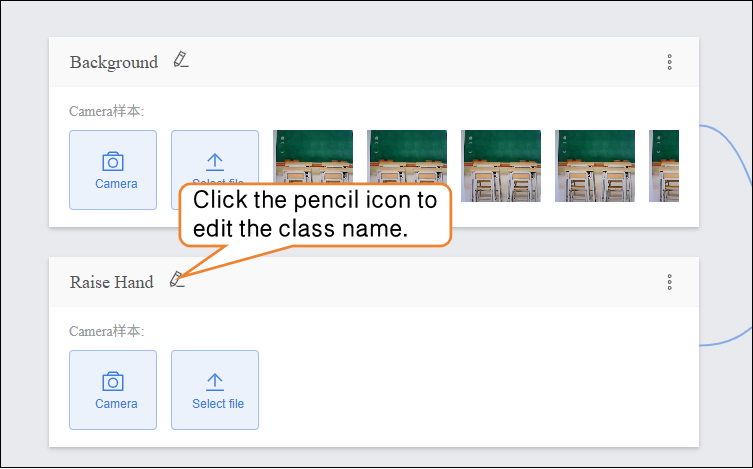Select the second classroom sample thumbnail

407,166
